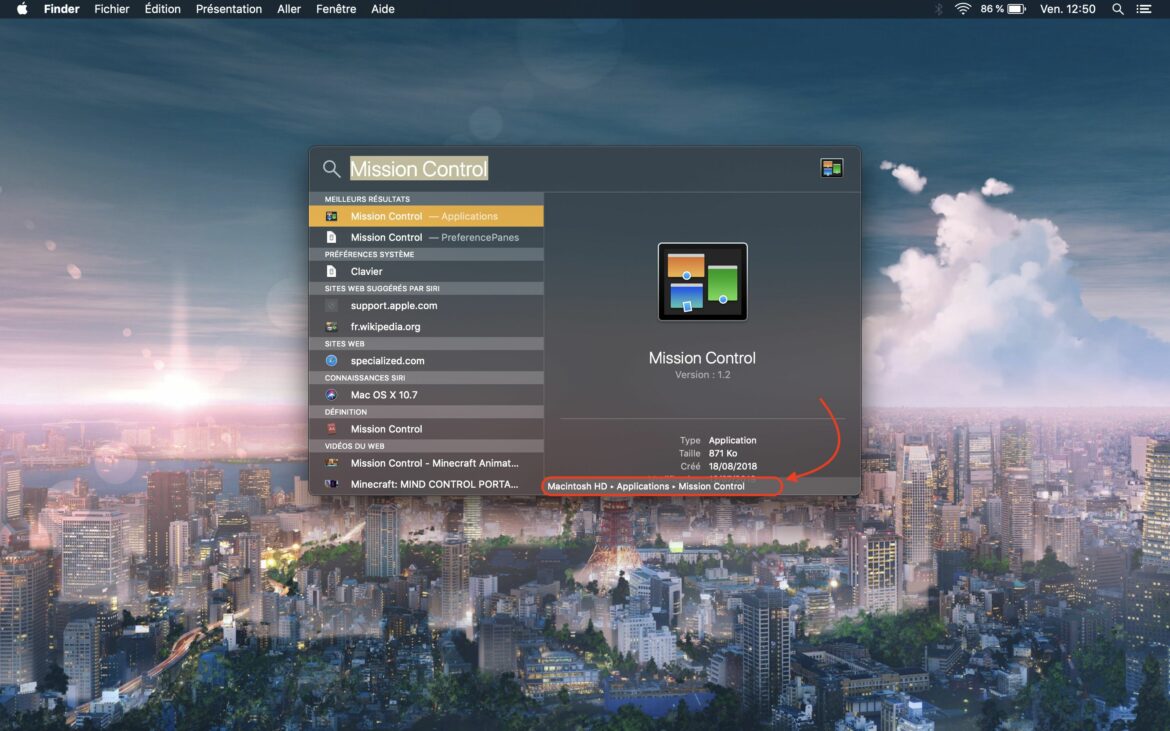
Task: Open the Fichier menu
Action: coord(112,9)
